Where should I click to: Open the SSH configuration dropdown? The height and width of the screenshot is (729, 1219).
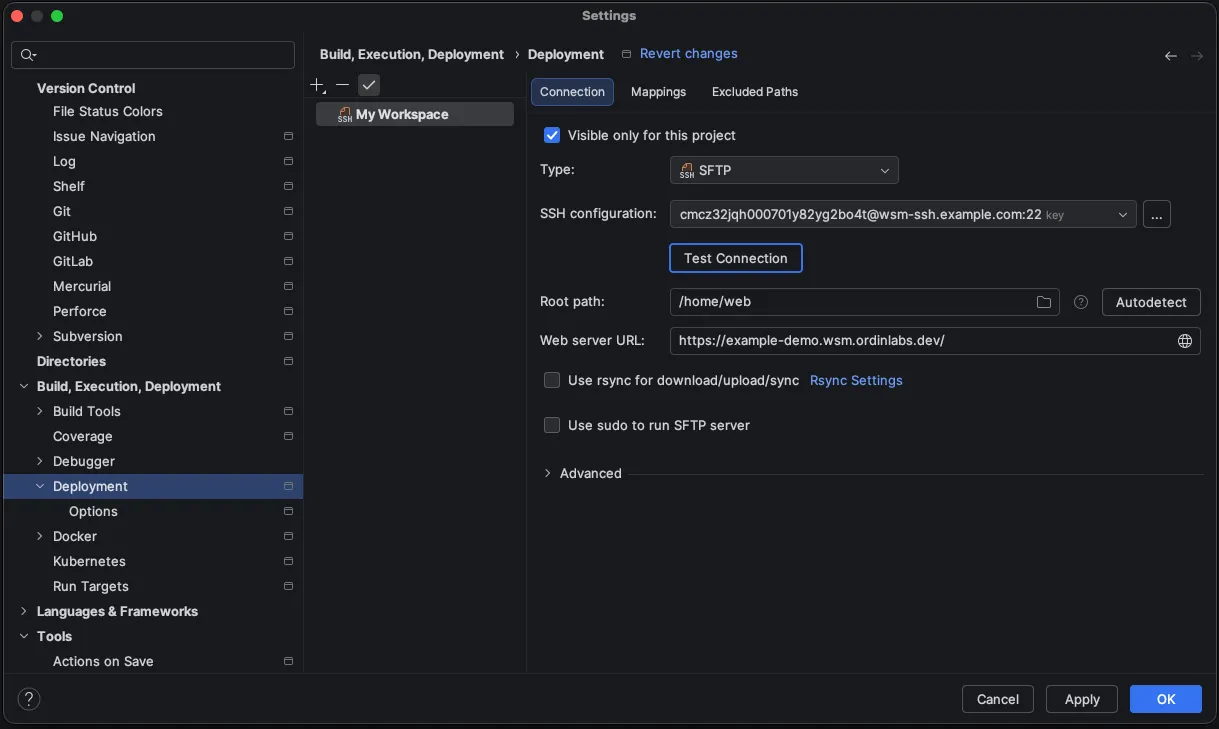point(903,214)
